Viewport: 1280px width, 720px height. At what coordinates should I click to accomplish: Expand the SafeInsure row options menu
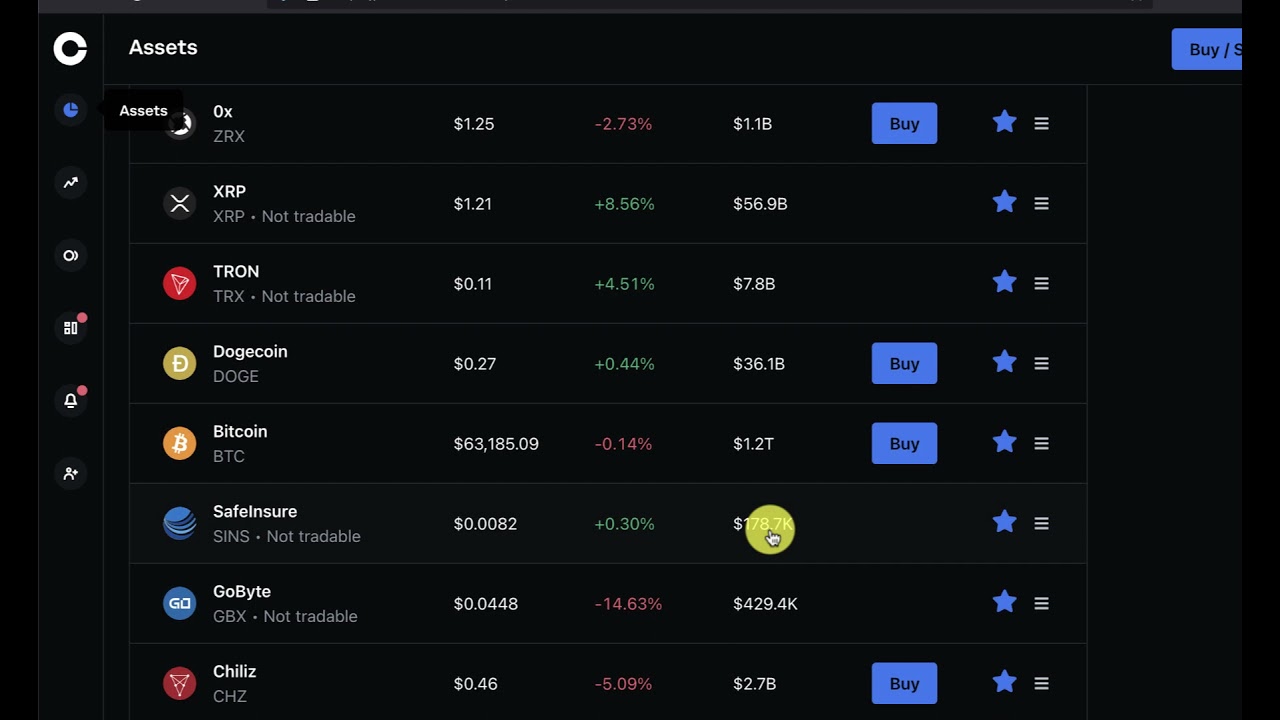pyautogui.click(x=1041, y=524)
